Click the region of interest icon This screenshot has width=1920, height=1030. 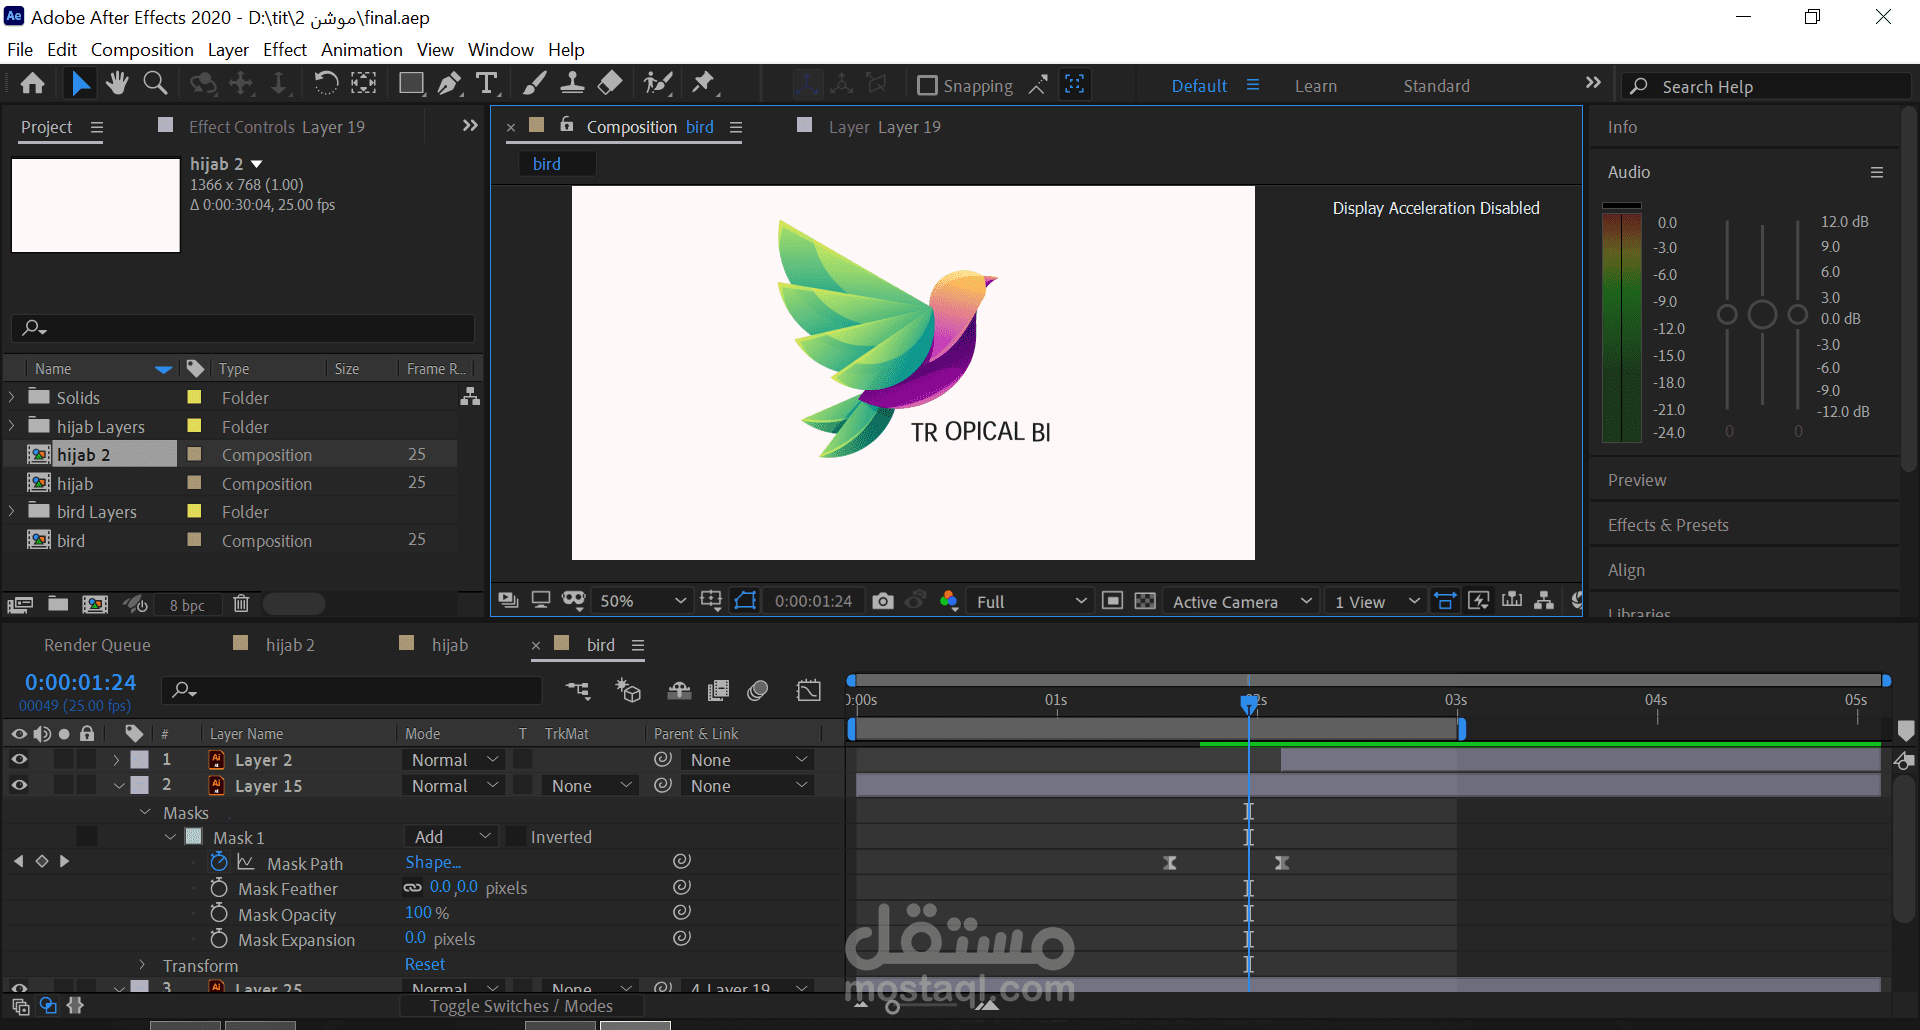point(1112,601)
